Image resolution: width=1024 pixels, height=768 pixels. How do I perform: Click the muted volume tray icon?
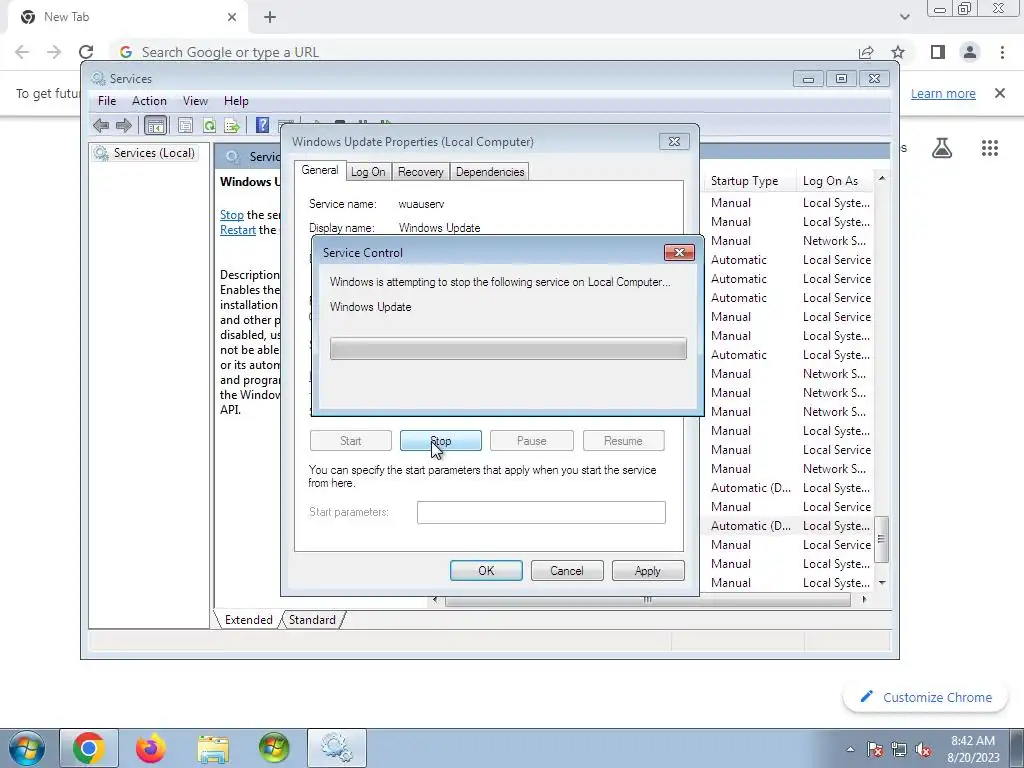923,750
